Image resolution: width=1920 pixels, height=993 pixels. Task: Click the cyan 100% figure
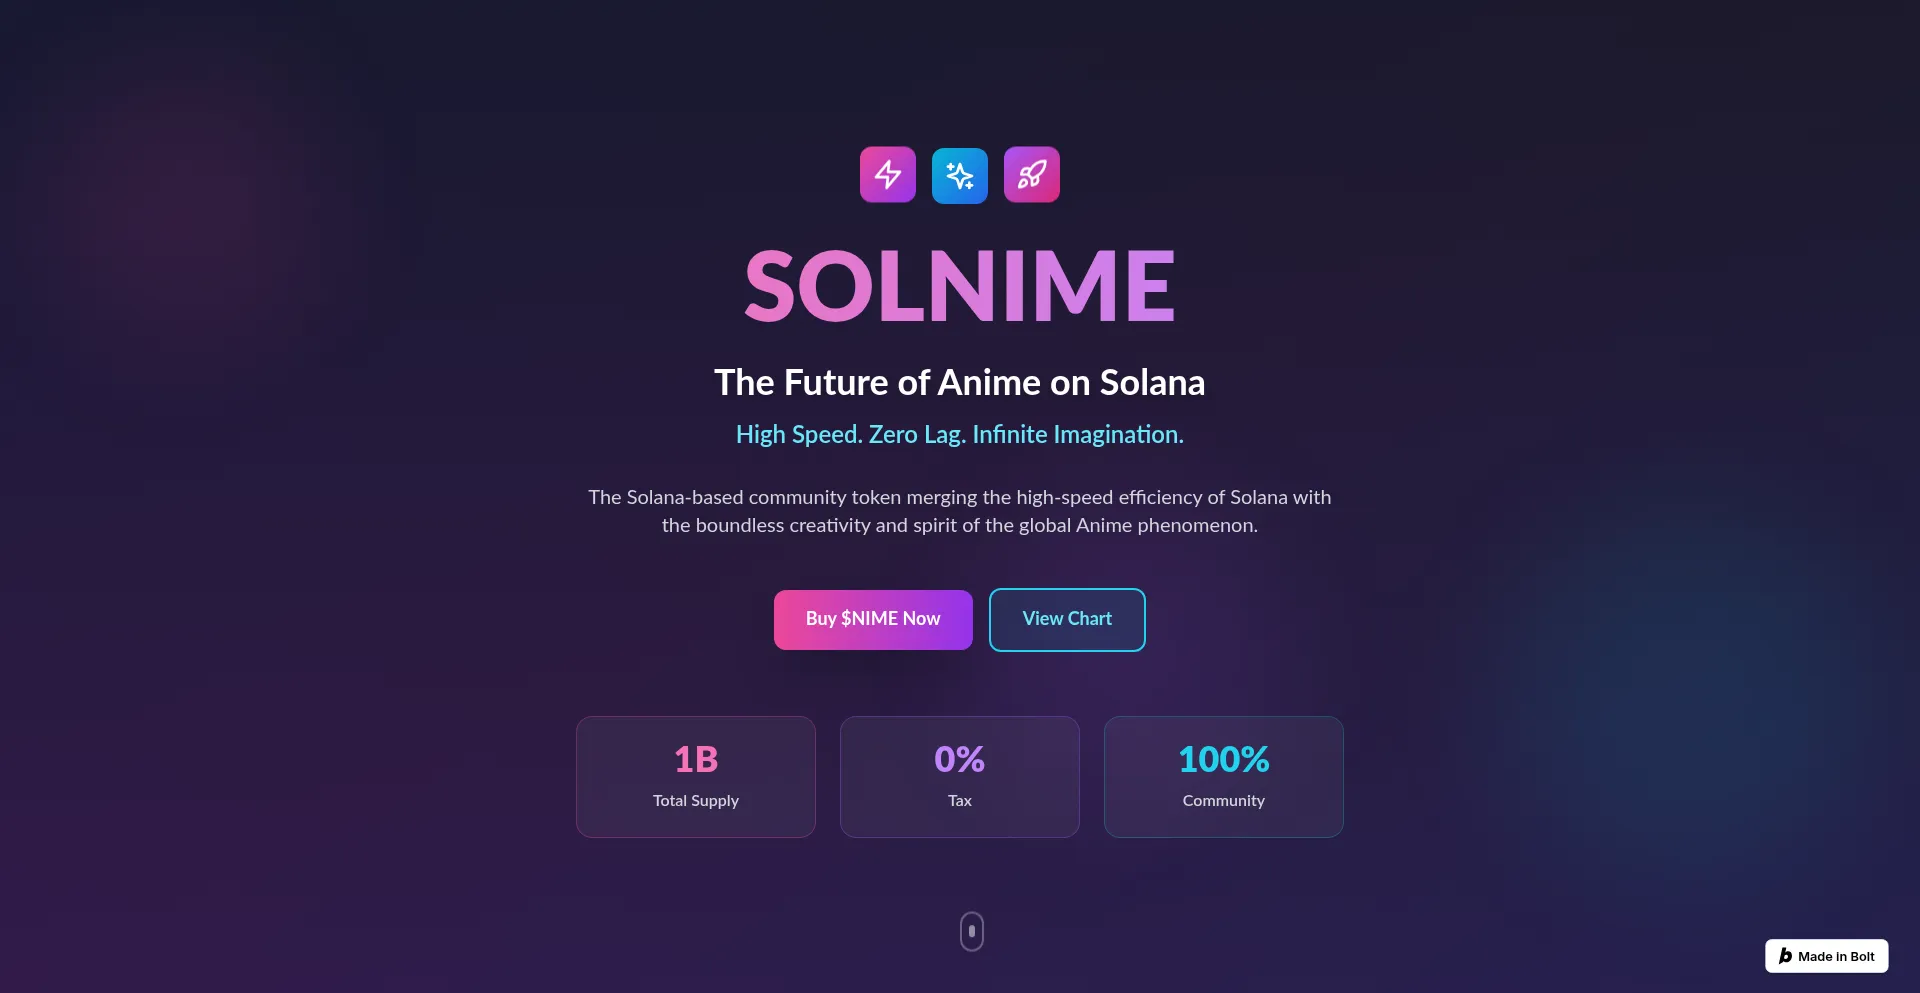coord(1224,760)
